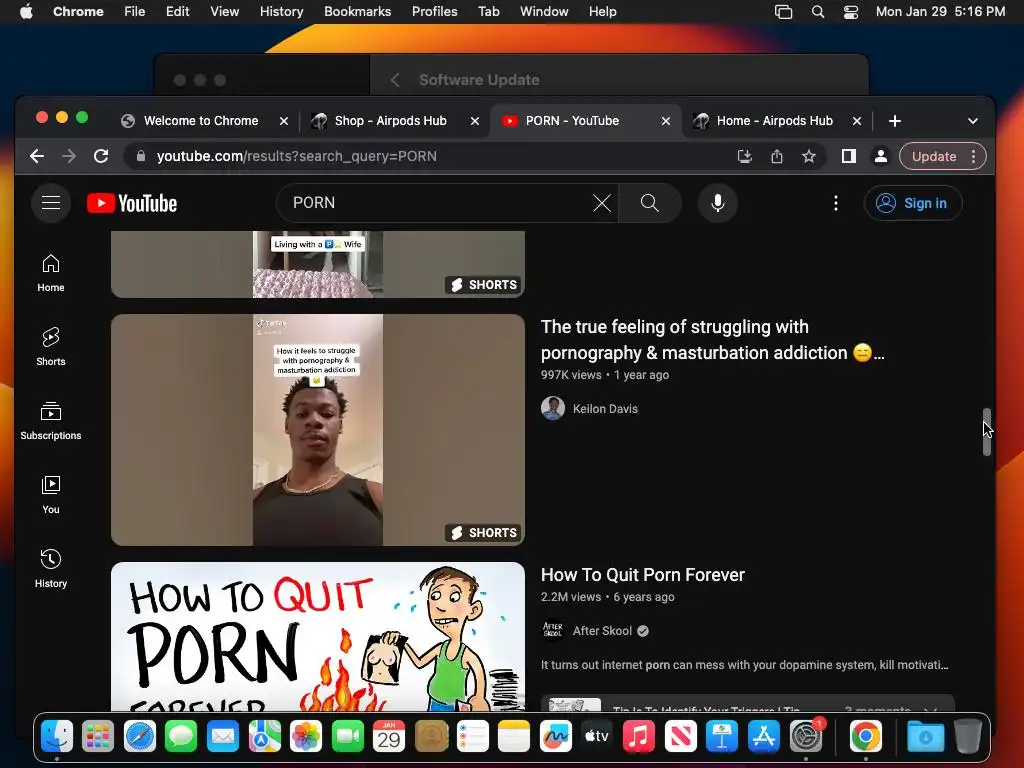Click the YouTube logo
The width and height of the screenshot is (1024, 768).
click(x=132, y=203)
